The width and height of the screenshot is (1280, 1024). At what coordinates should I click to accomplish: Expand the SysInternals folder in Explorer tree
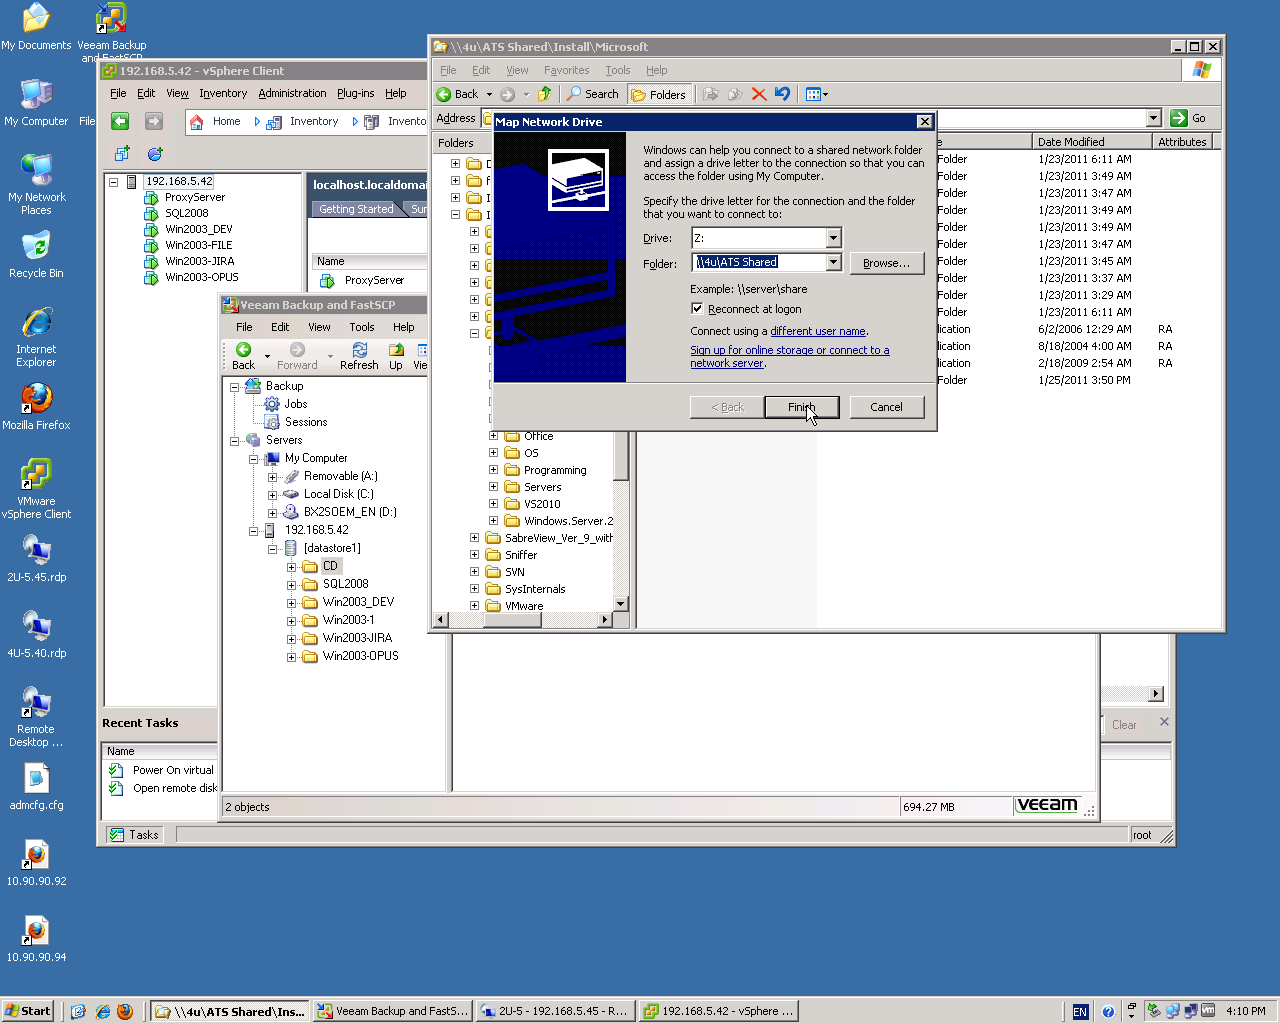(474, 589)
